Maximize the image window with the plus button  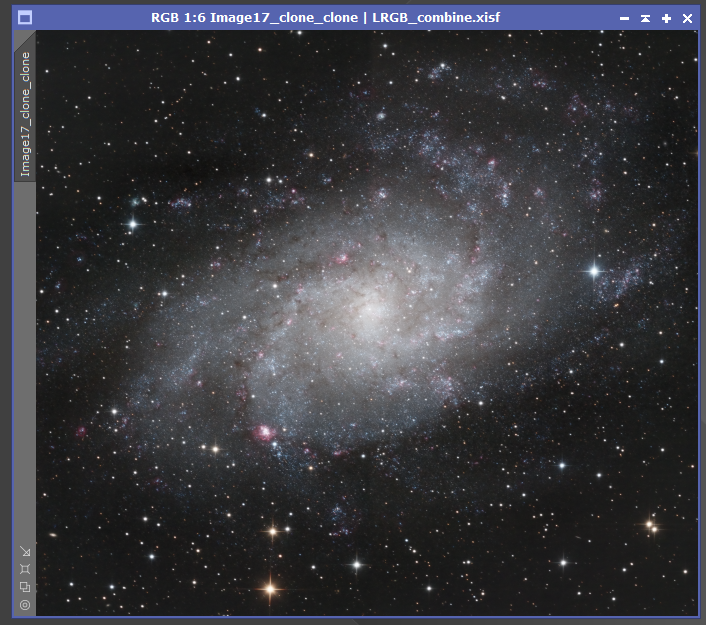click(666, 18)
